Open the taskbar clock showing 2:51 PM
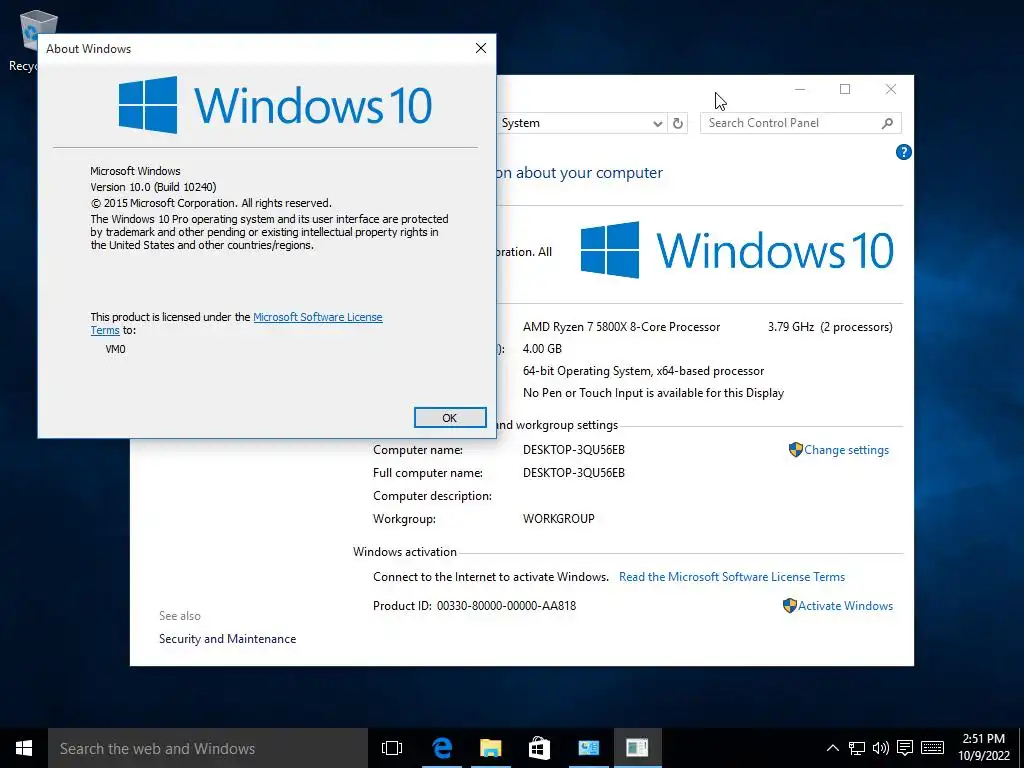 984,748
